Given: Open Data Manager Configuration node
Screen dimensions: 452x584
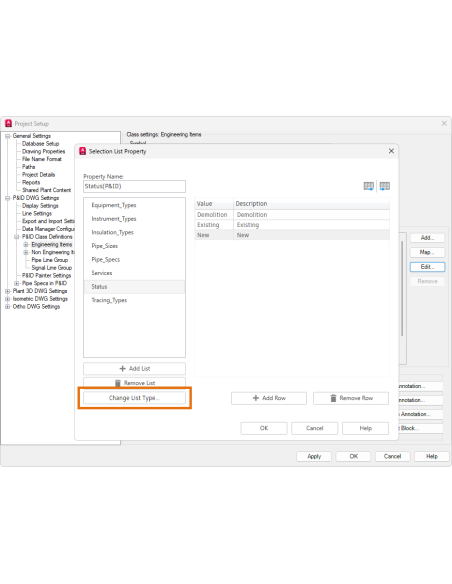Looking at the screenshot, I should pyautogui.click(x=48, y=229).
